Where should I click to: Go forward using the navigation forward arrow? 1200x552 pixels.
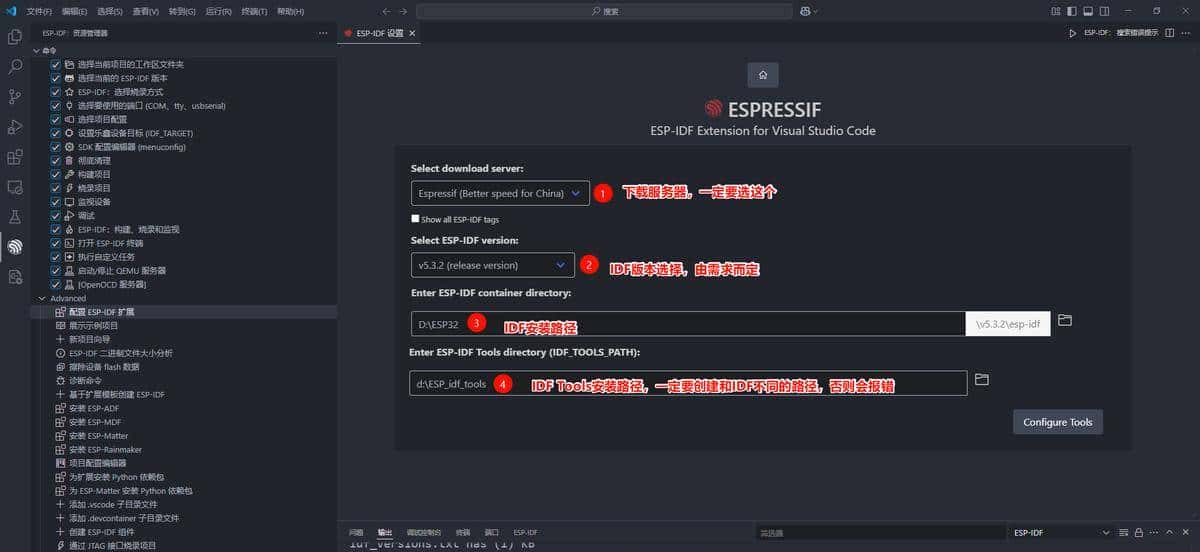pyautogui.click(x=403, y=11)
